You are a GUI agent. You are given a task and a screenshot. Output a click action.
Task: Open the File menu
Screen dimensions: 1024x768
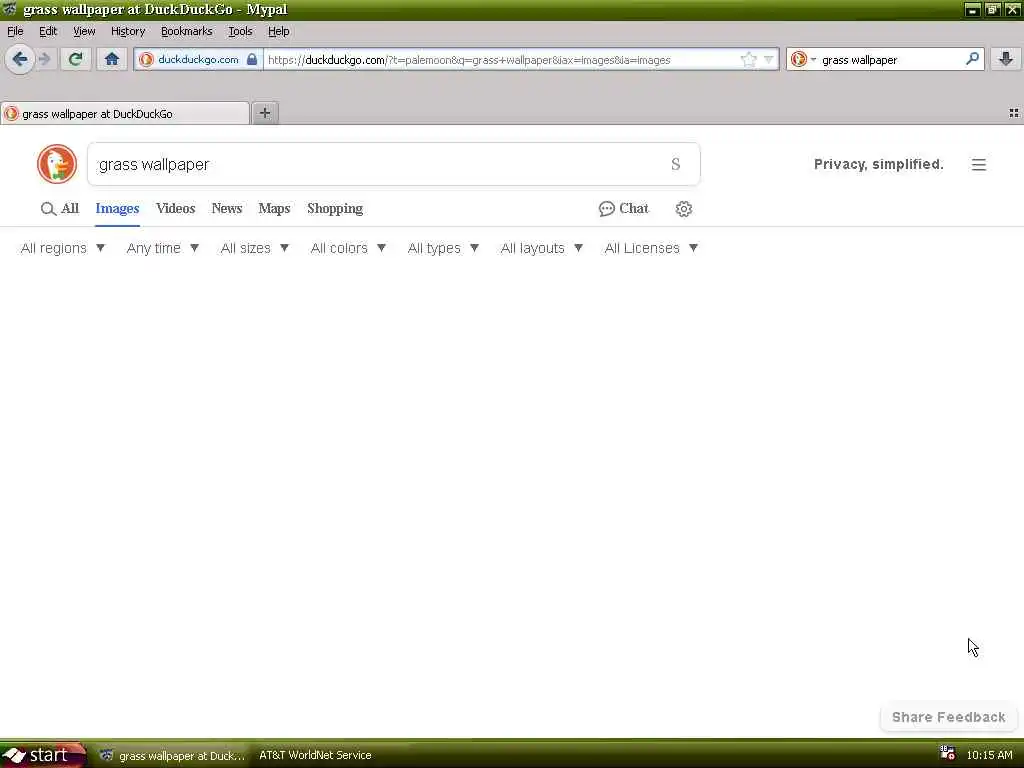tap(15, 31)
